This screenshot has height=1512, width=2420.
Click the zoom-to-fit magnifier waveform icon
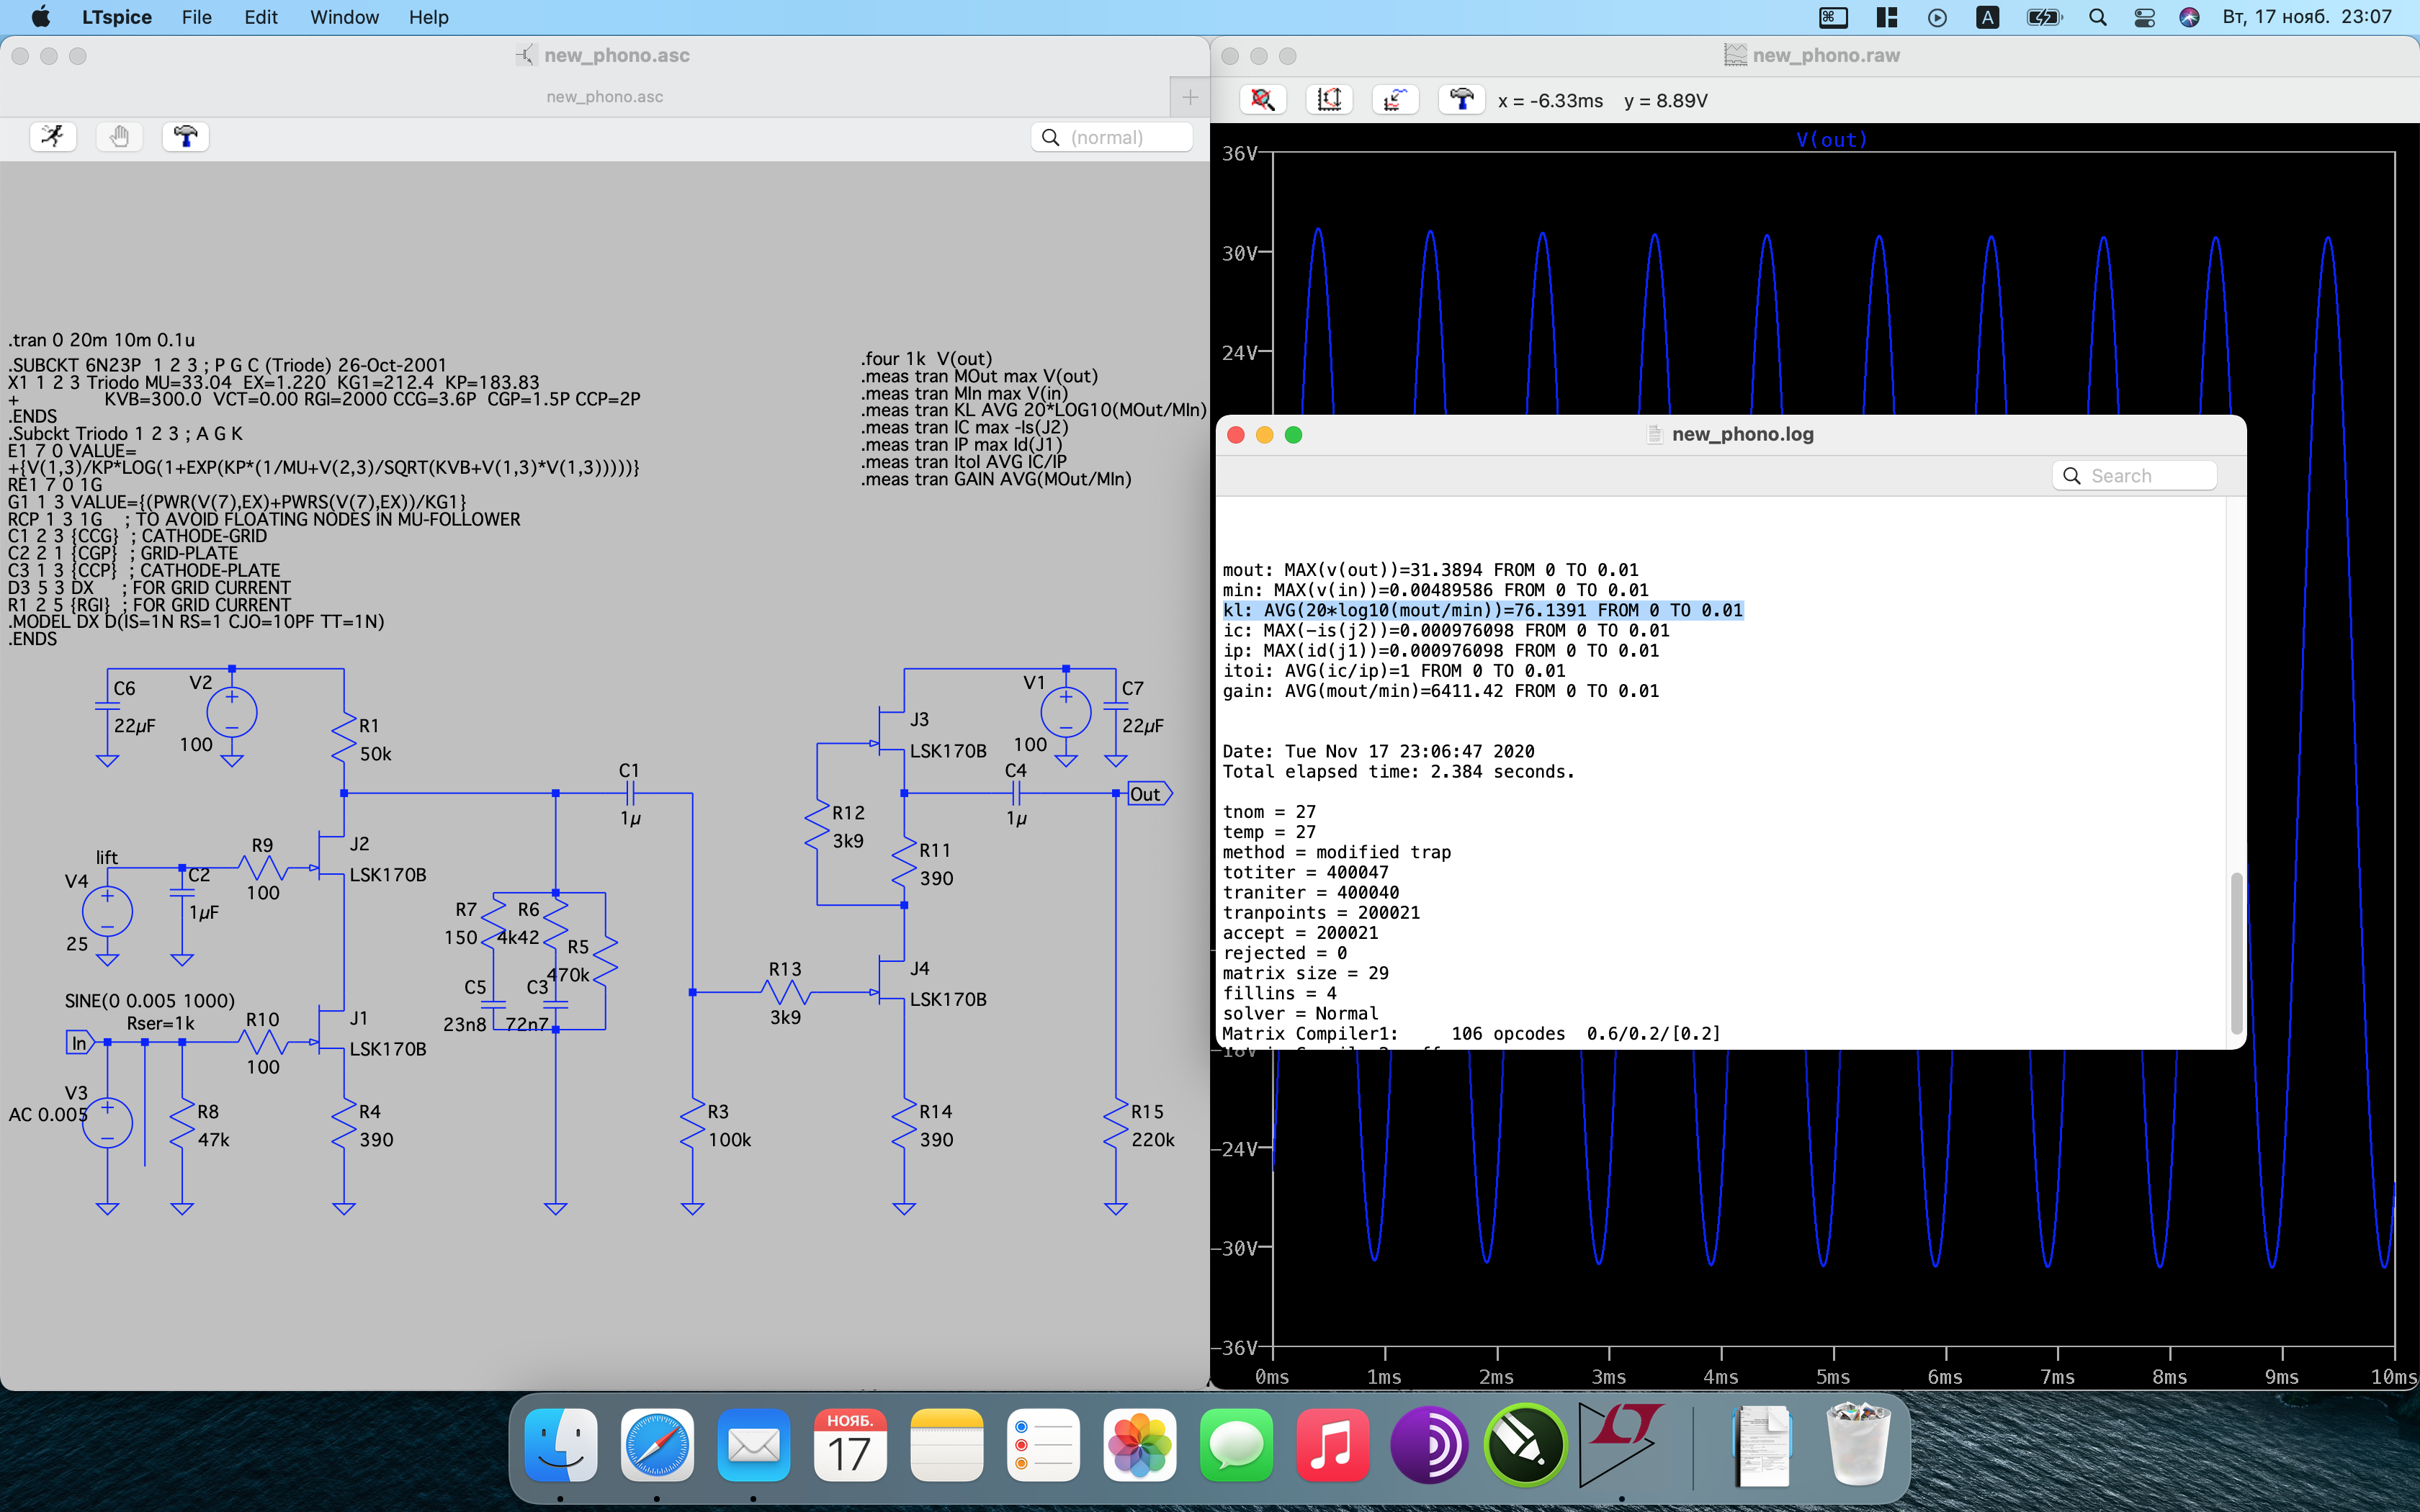coord(1263,100)
